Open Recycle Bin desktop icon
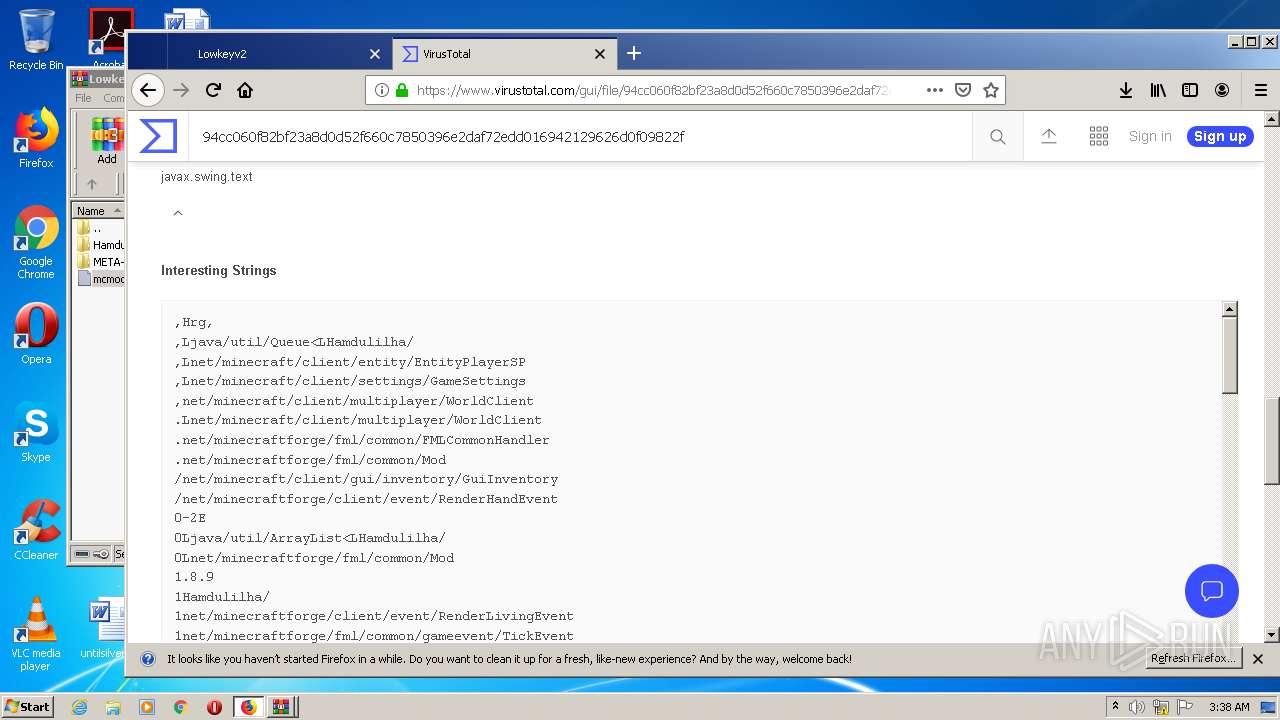This screenshot has width=1280, height=720. (x=35, y=40)
